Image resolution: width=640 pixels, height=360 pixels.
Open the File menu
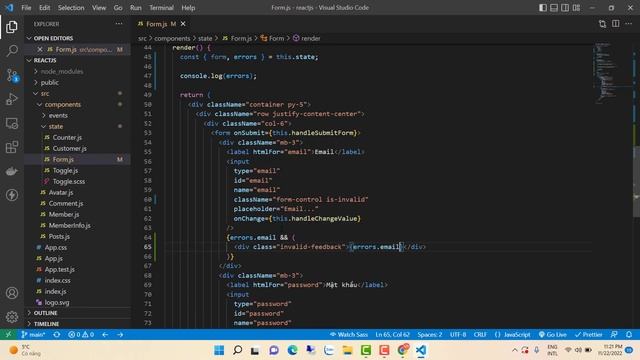[x=26, y=8]
